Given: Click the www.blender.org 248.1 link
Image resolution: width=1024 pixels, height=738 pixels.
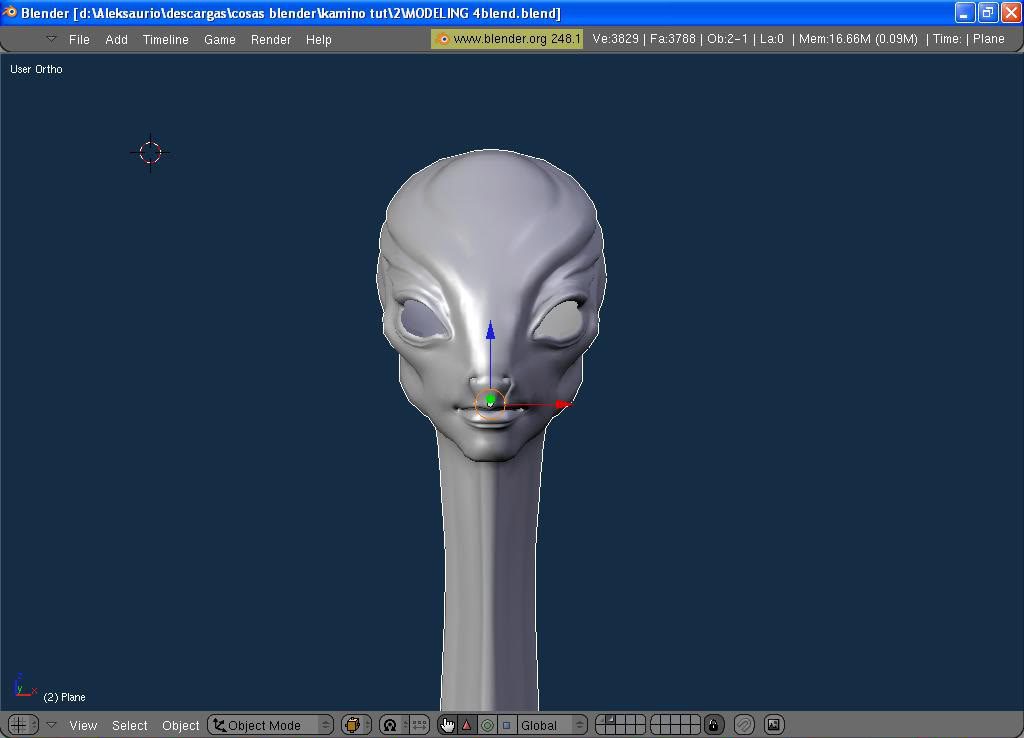Looking at the screenshot, I should tap(507, 39).
